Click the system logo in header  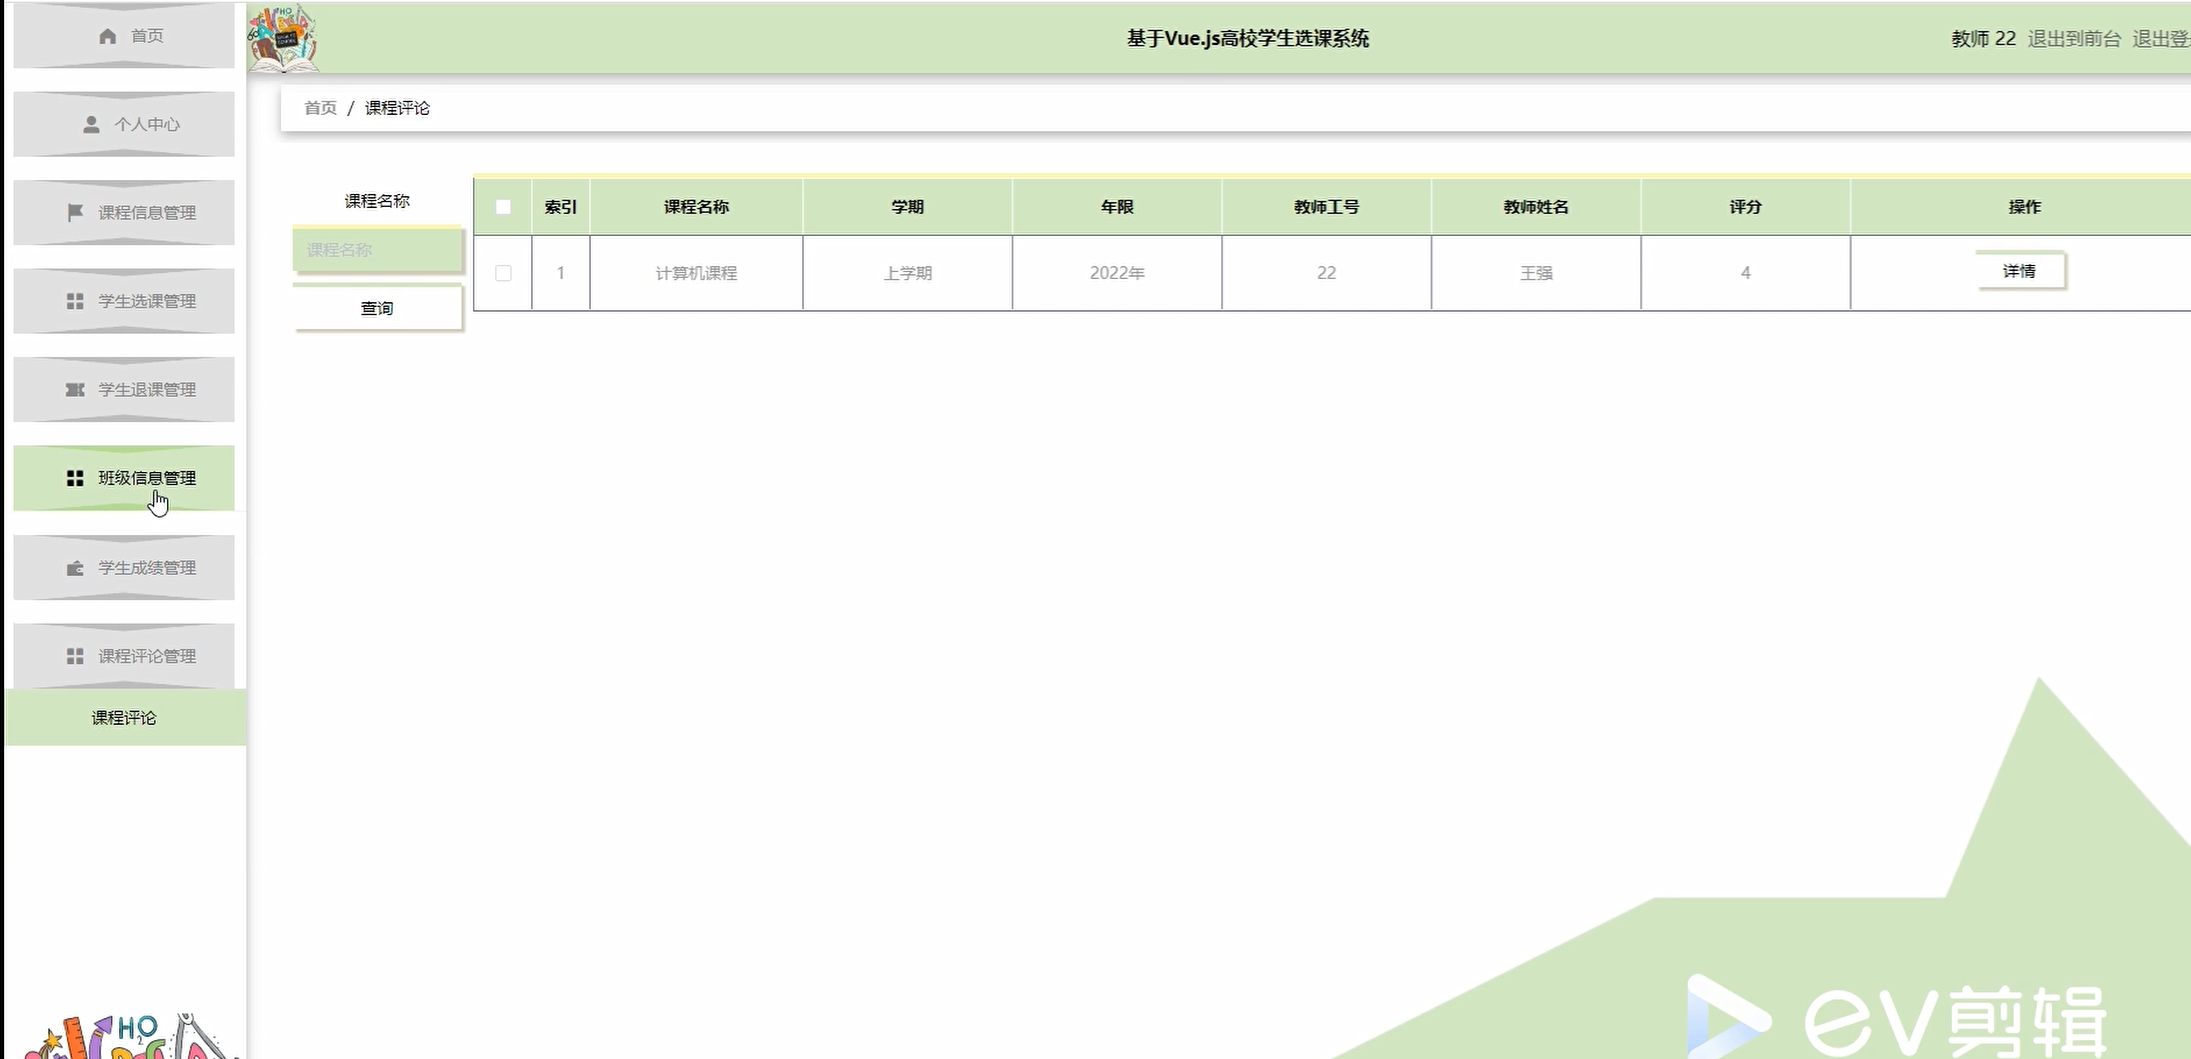(x=283, y=39)
